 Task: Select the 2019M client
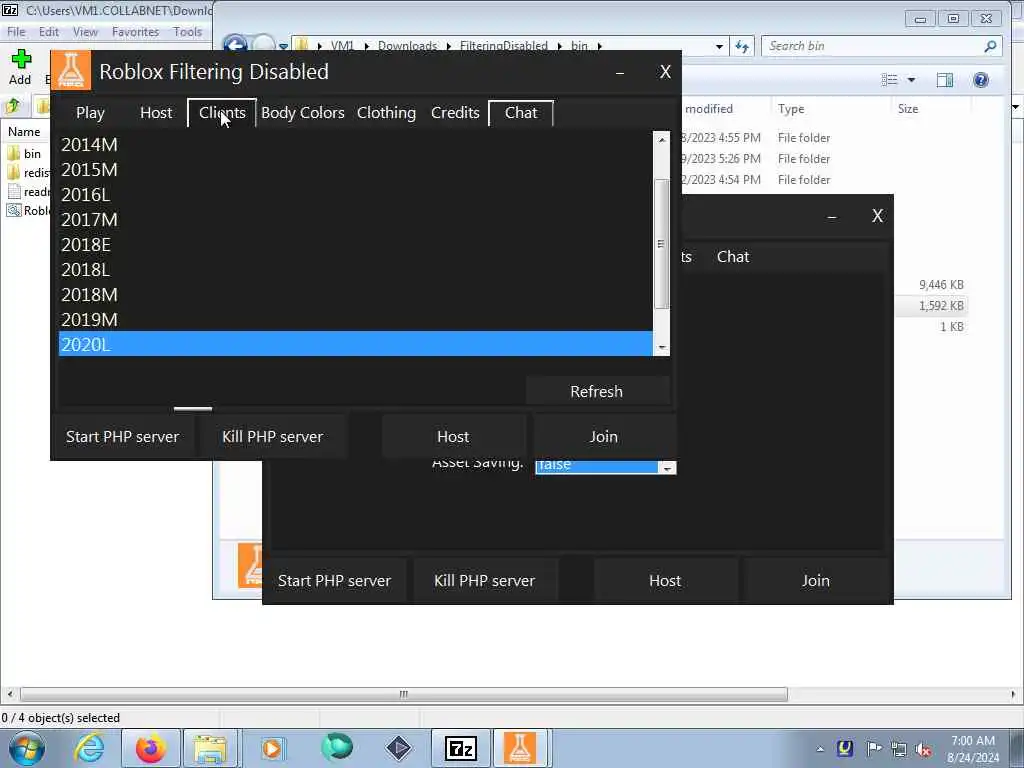(355, 319)
